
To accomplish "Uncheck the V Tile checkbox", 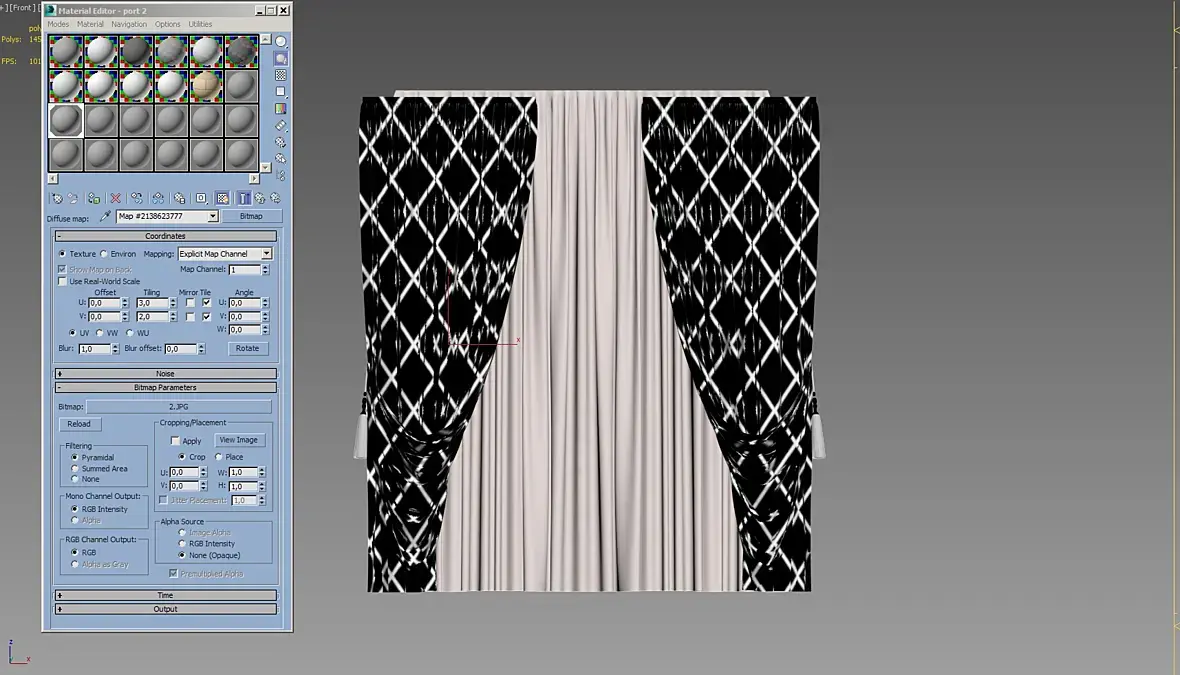I will 206,317.
